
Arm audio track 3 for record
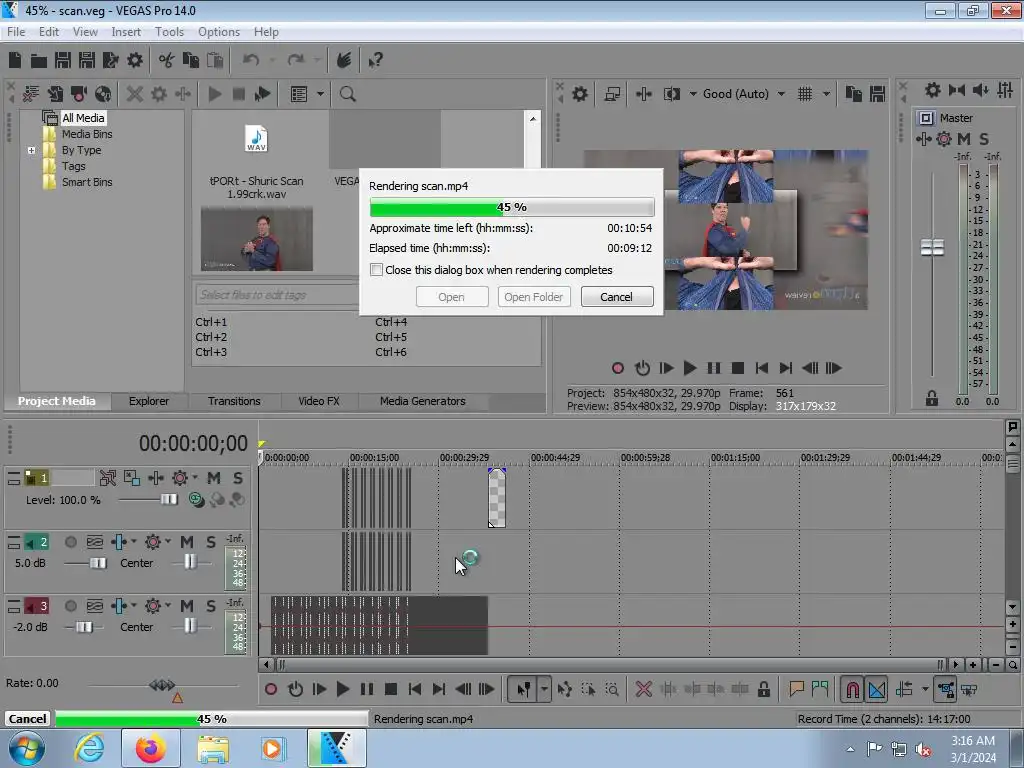[71, 606]
